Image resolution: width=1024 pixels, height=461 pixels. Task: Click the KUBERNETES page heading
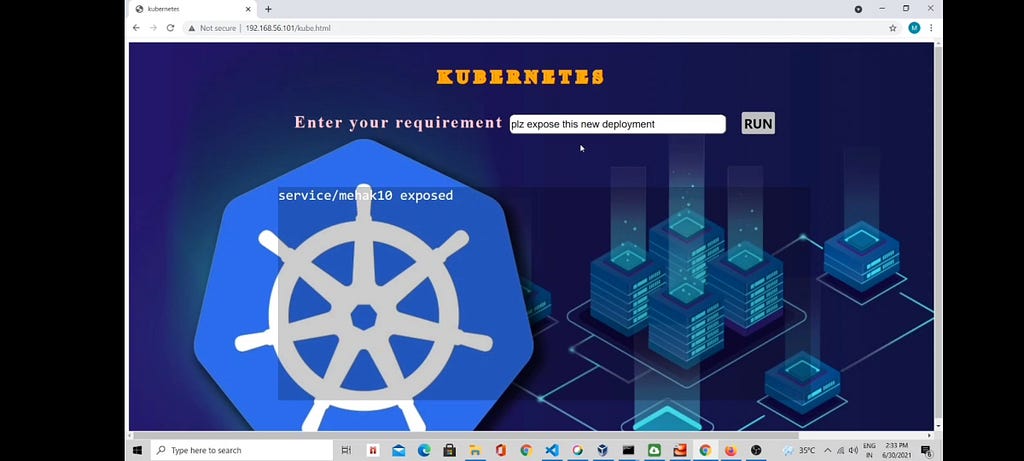(520, 77)
